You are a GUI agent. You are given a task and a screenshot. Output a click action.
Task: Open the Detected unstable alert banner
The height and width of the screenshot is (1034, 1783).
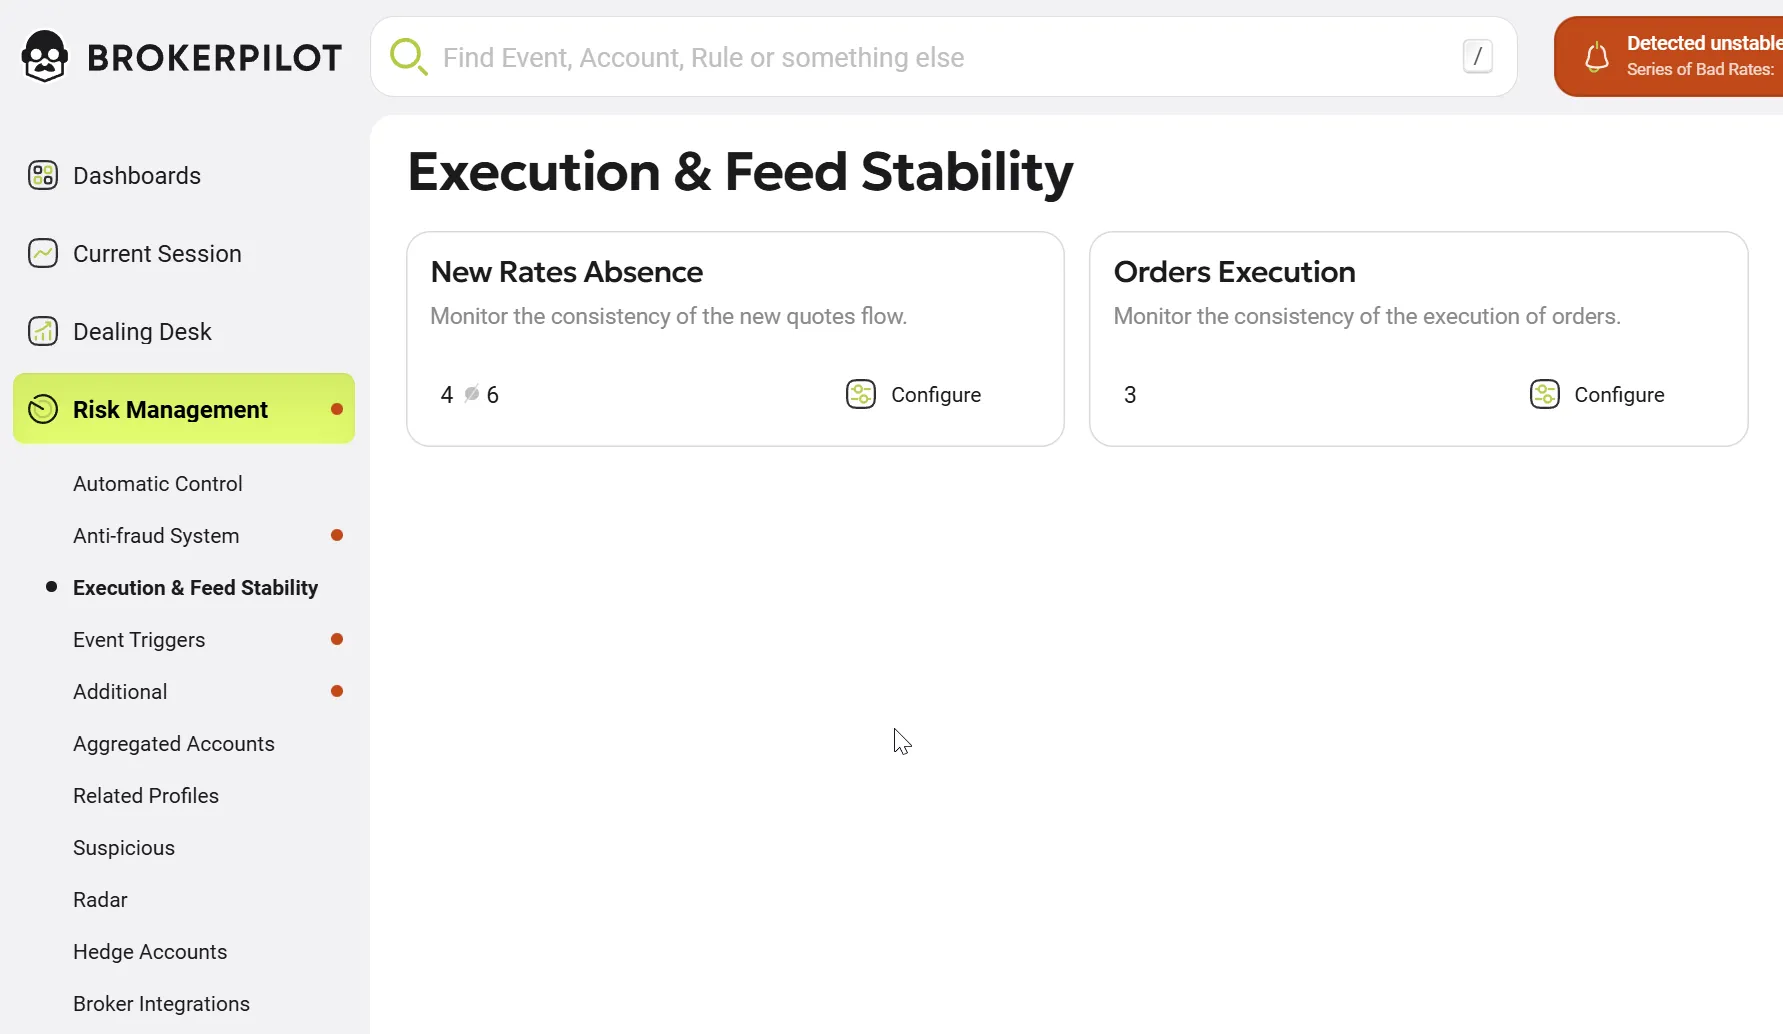(x=1690, y=57)
